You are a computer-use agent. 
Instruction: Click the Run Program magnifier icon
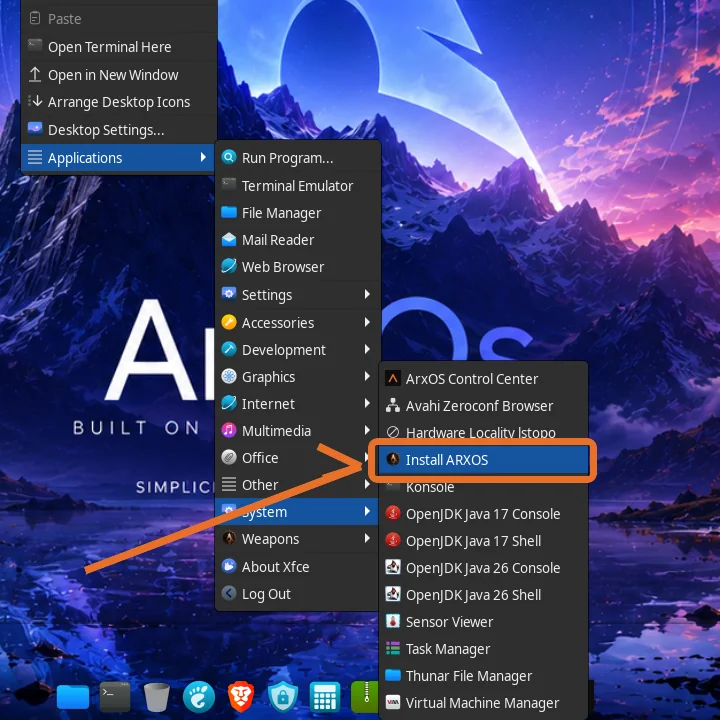pyautogui.click(x=229, y=158)
